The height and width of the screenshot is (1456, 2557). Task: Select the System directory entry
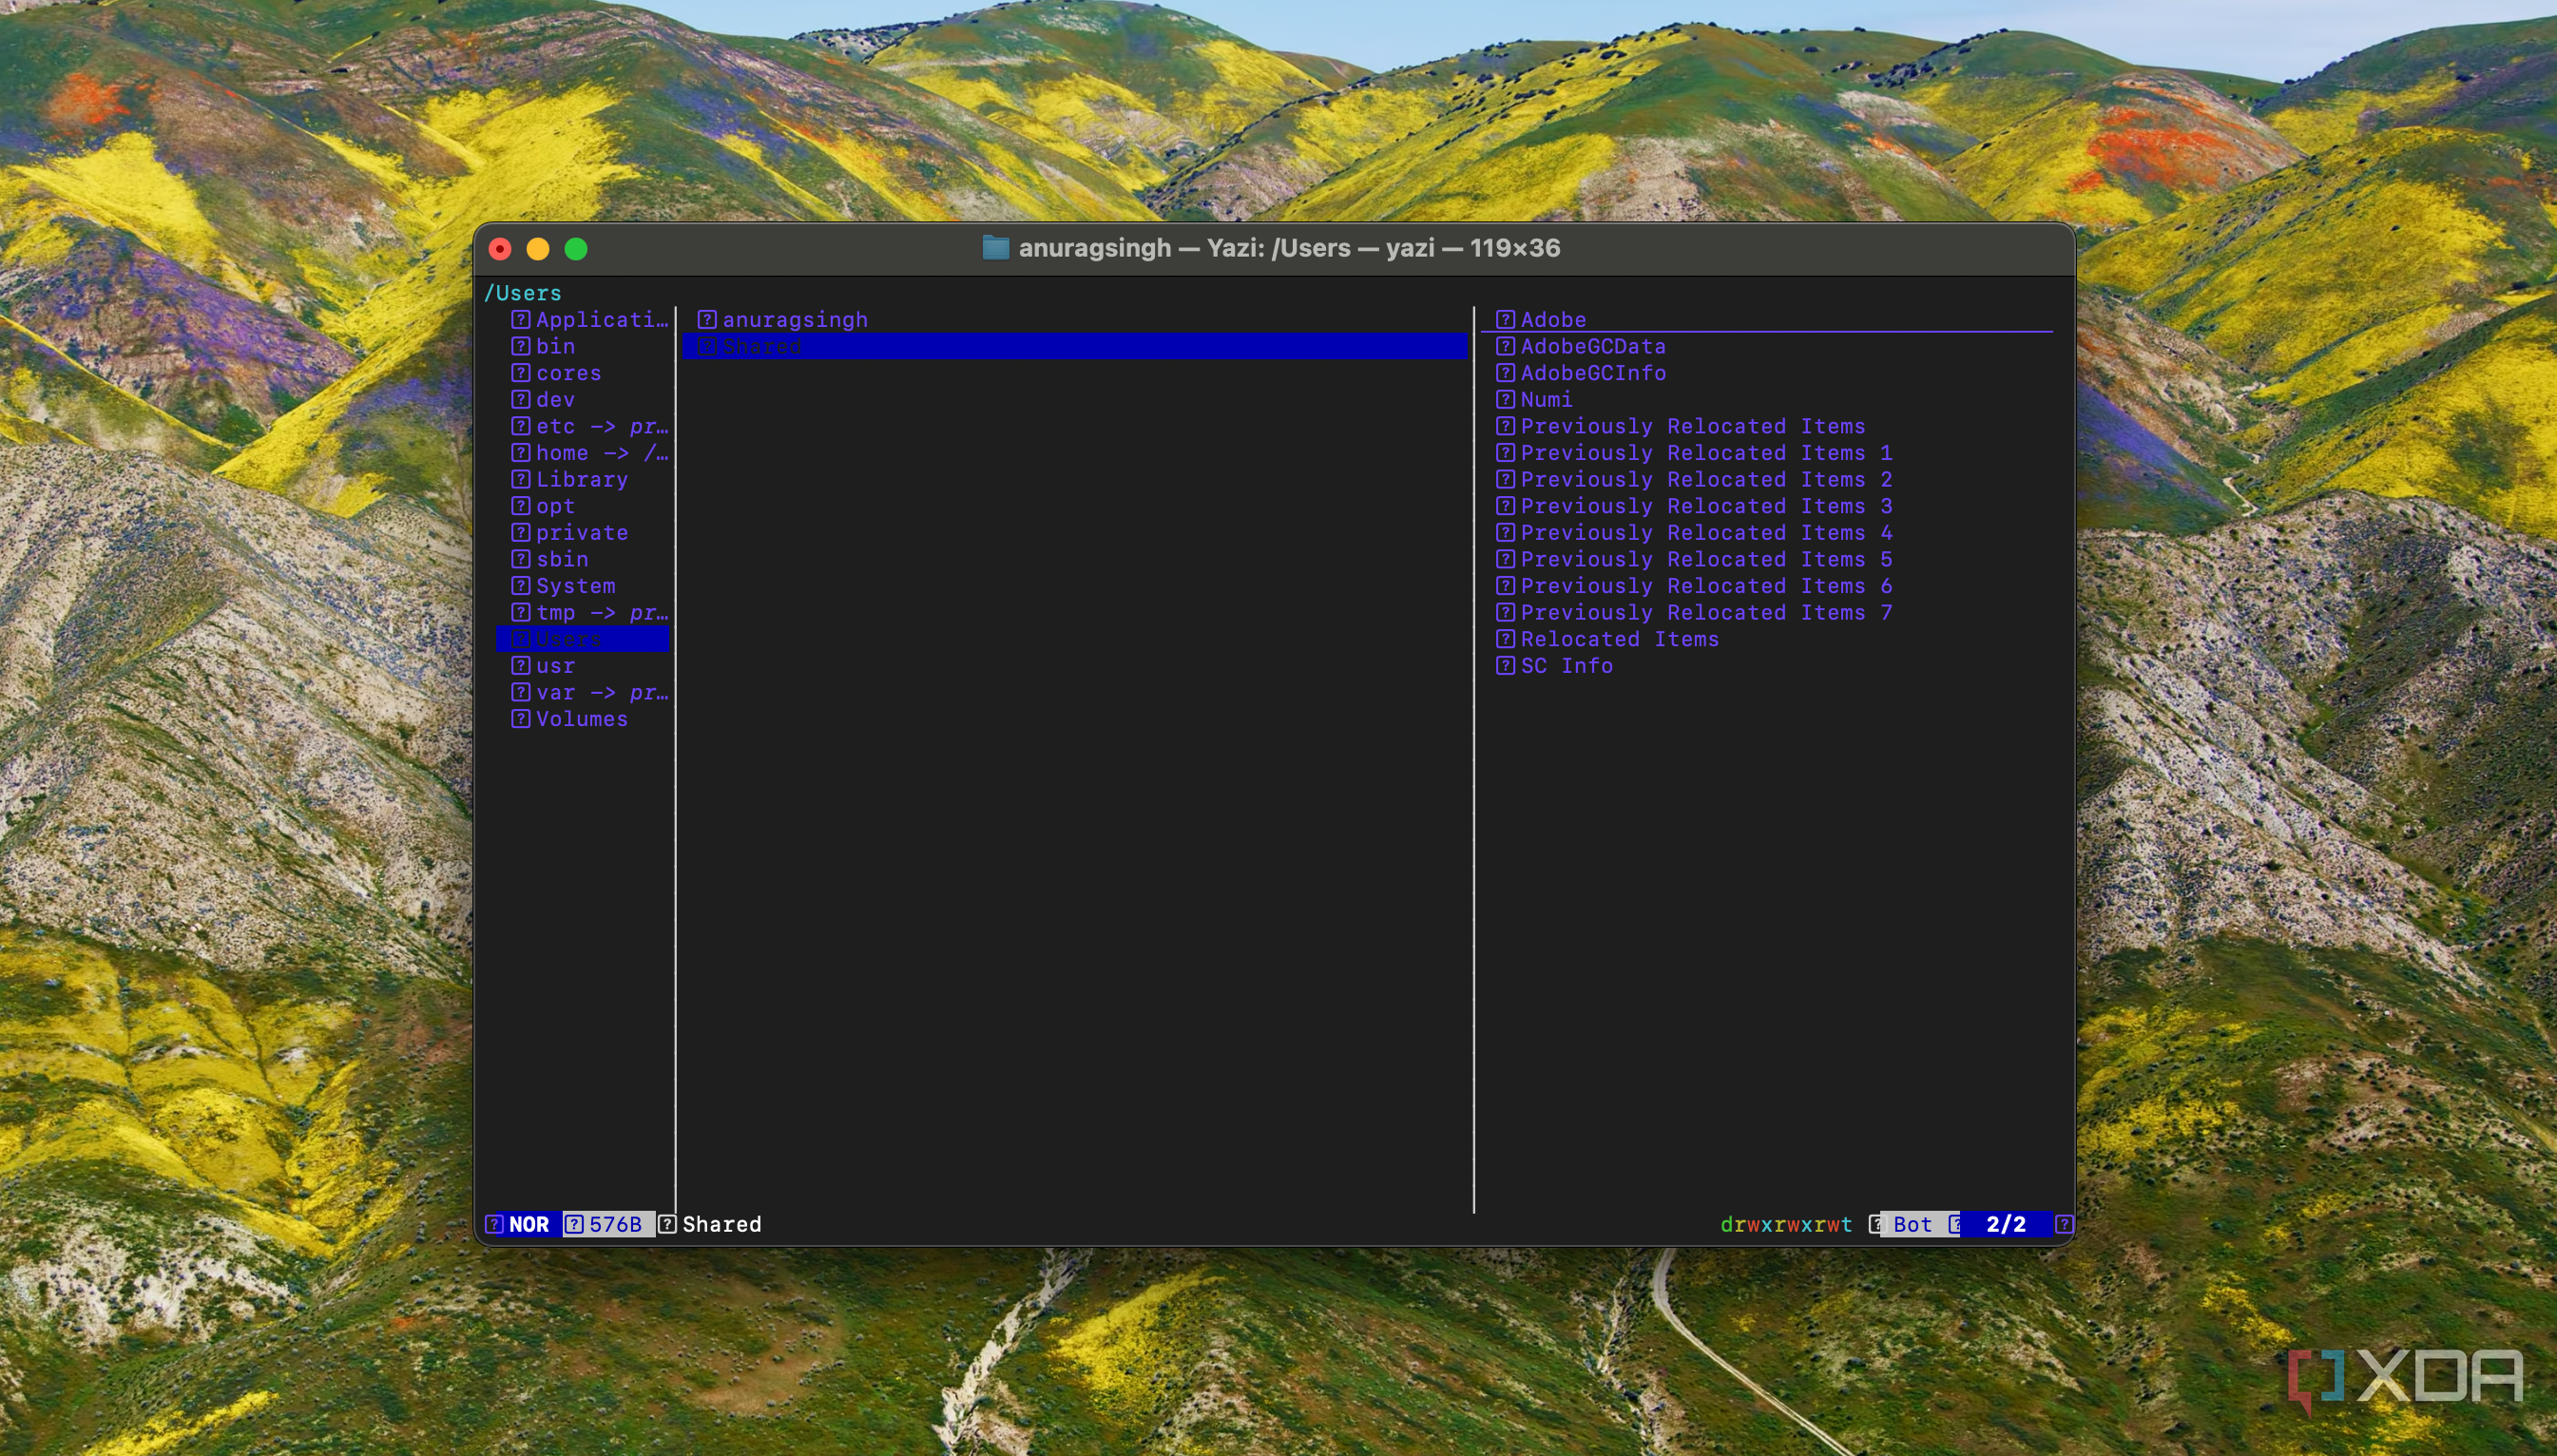point(563,586)
